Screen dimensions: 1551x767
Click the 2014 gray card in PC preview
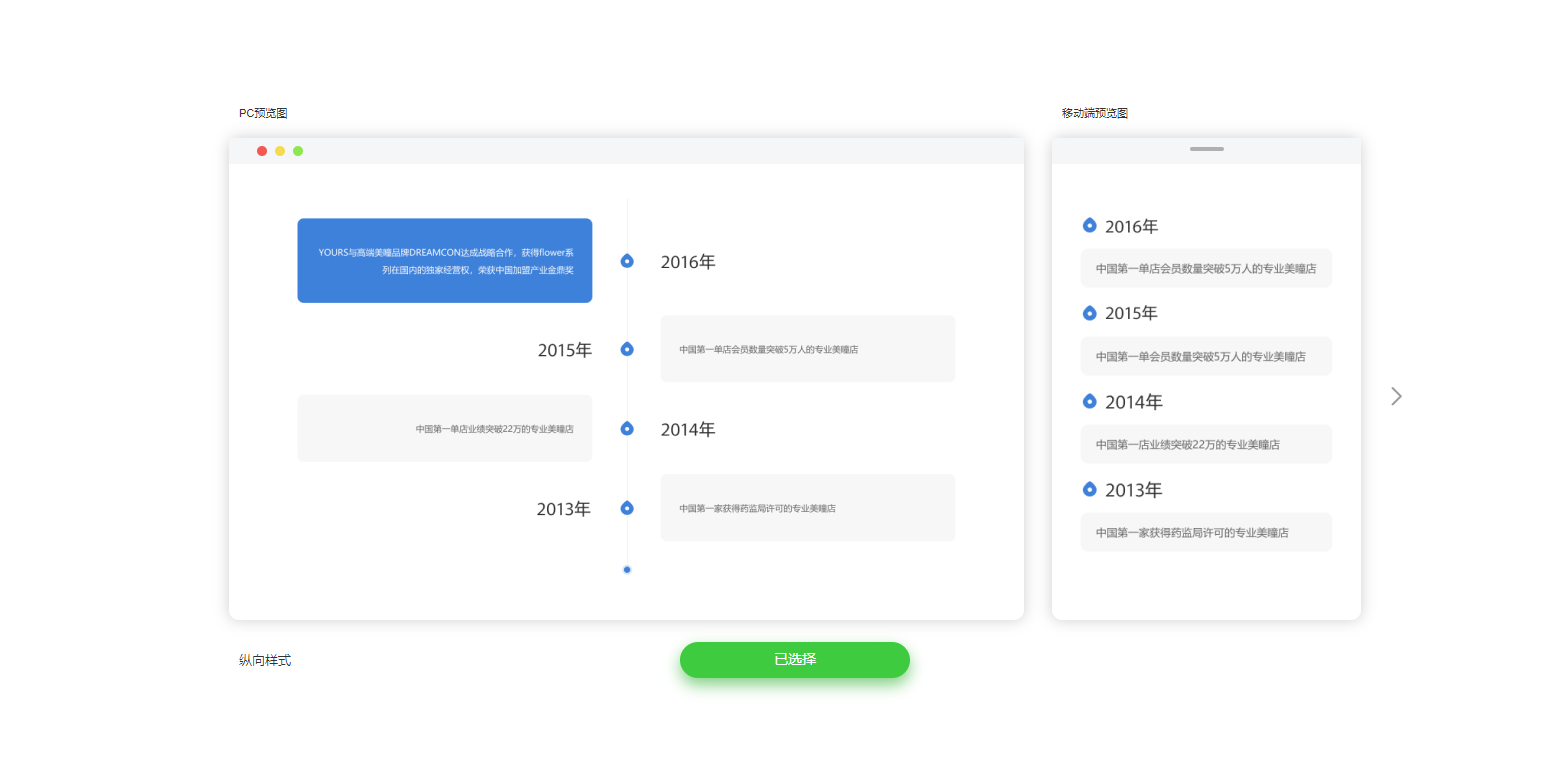pos(445,428)
